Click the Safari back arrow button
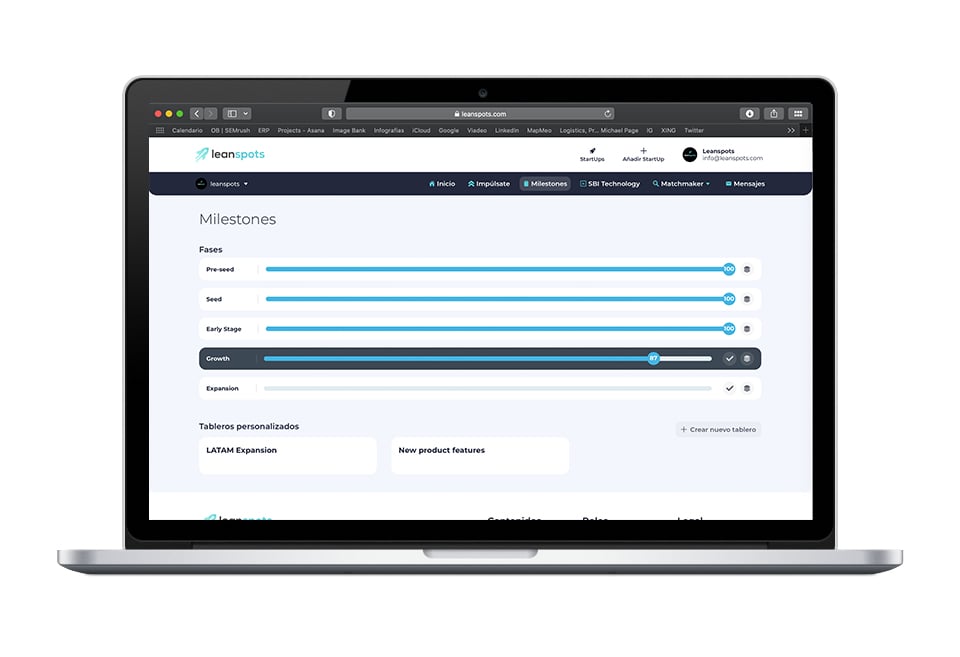Viewport: 960px width, 657px height. (197, 114)
